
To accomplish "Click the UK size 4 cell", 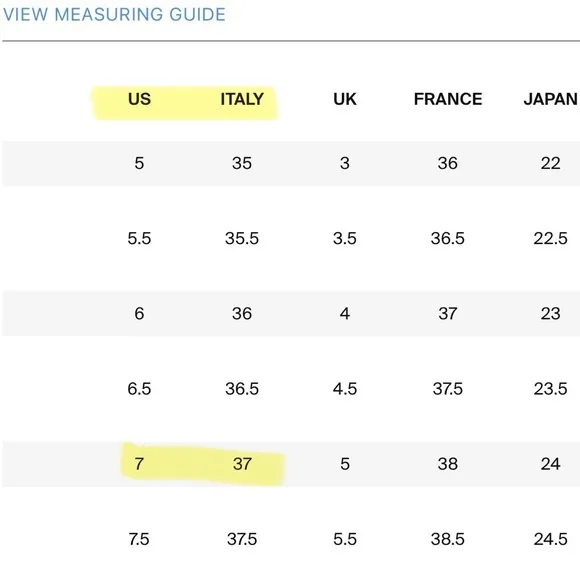I will tap(345, 314).
